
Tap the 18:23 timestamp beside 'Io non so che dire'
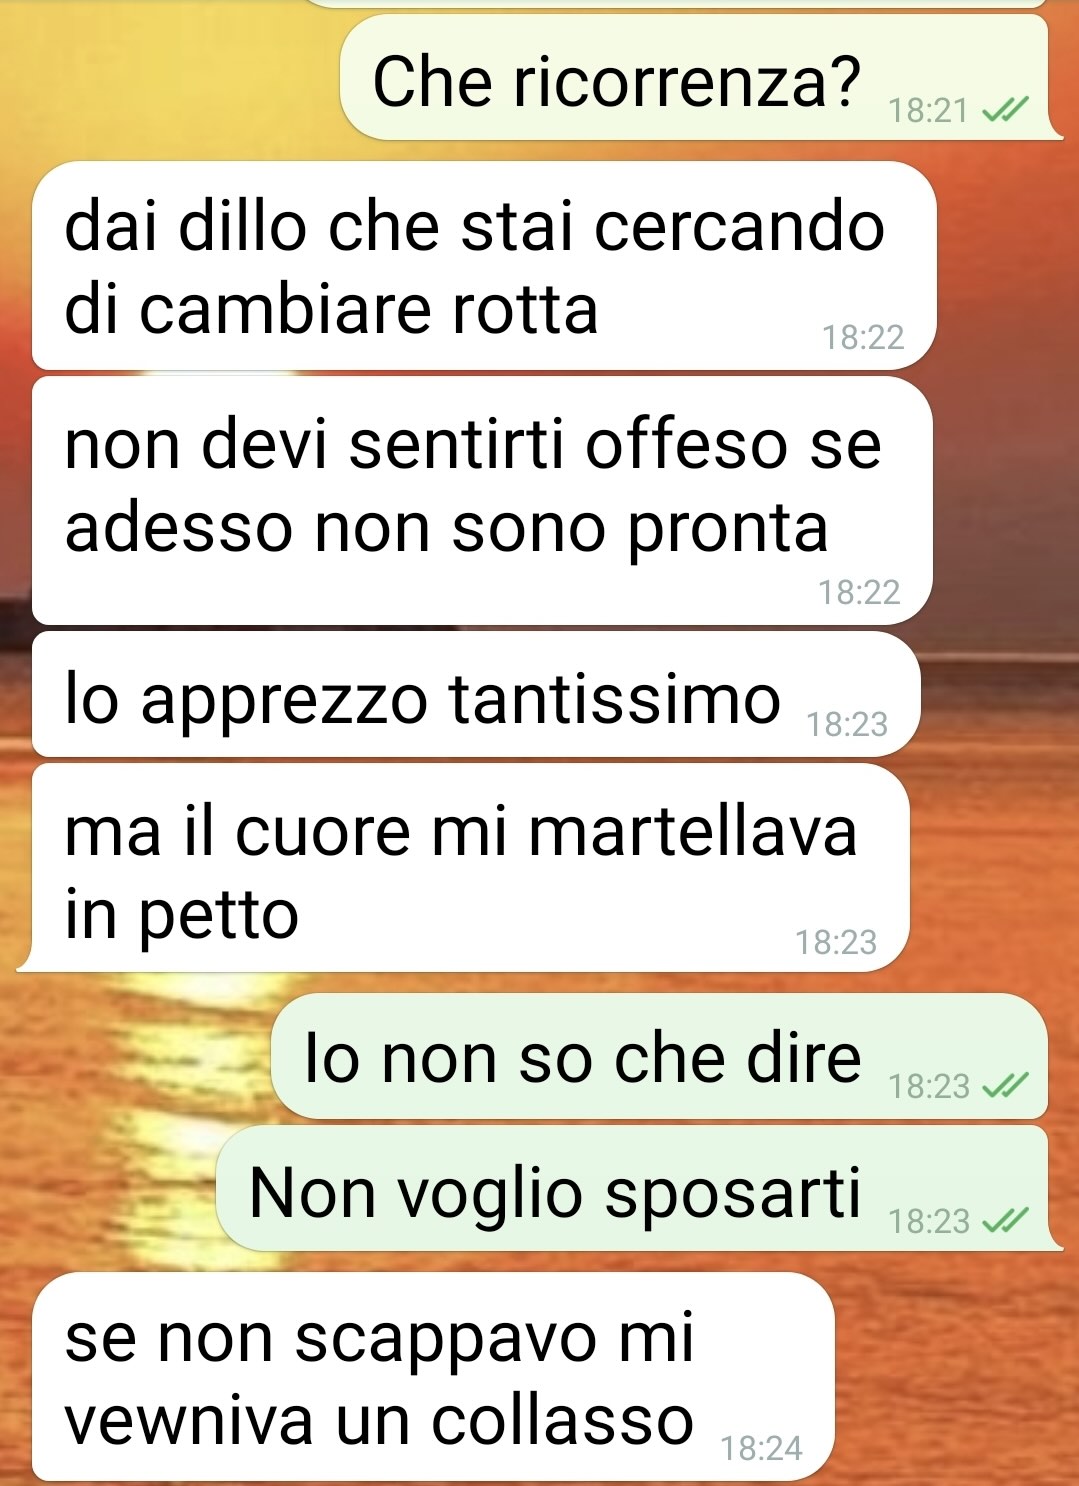tap(929, 1086)
